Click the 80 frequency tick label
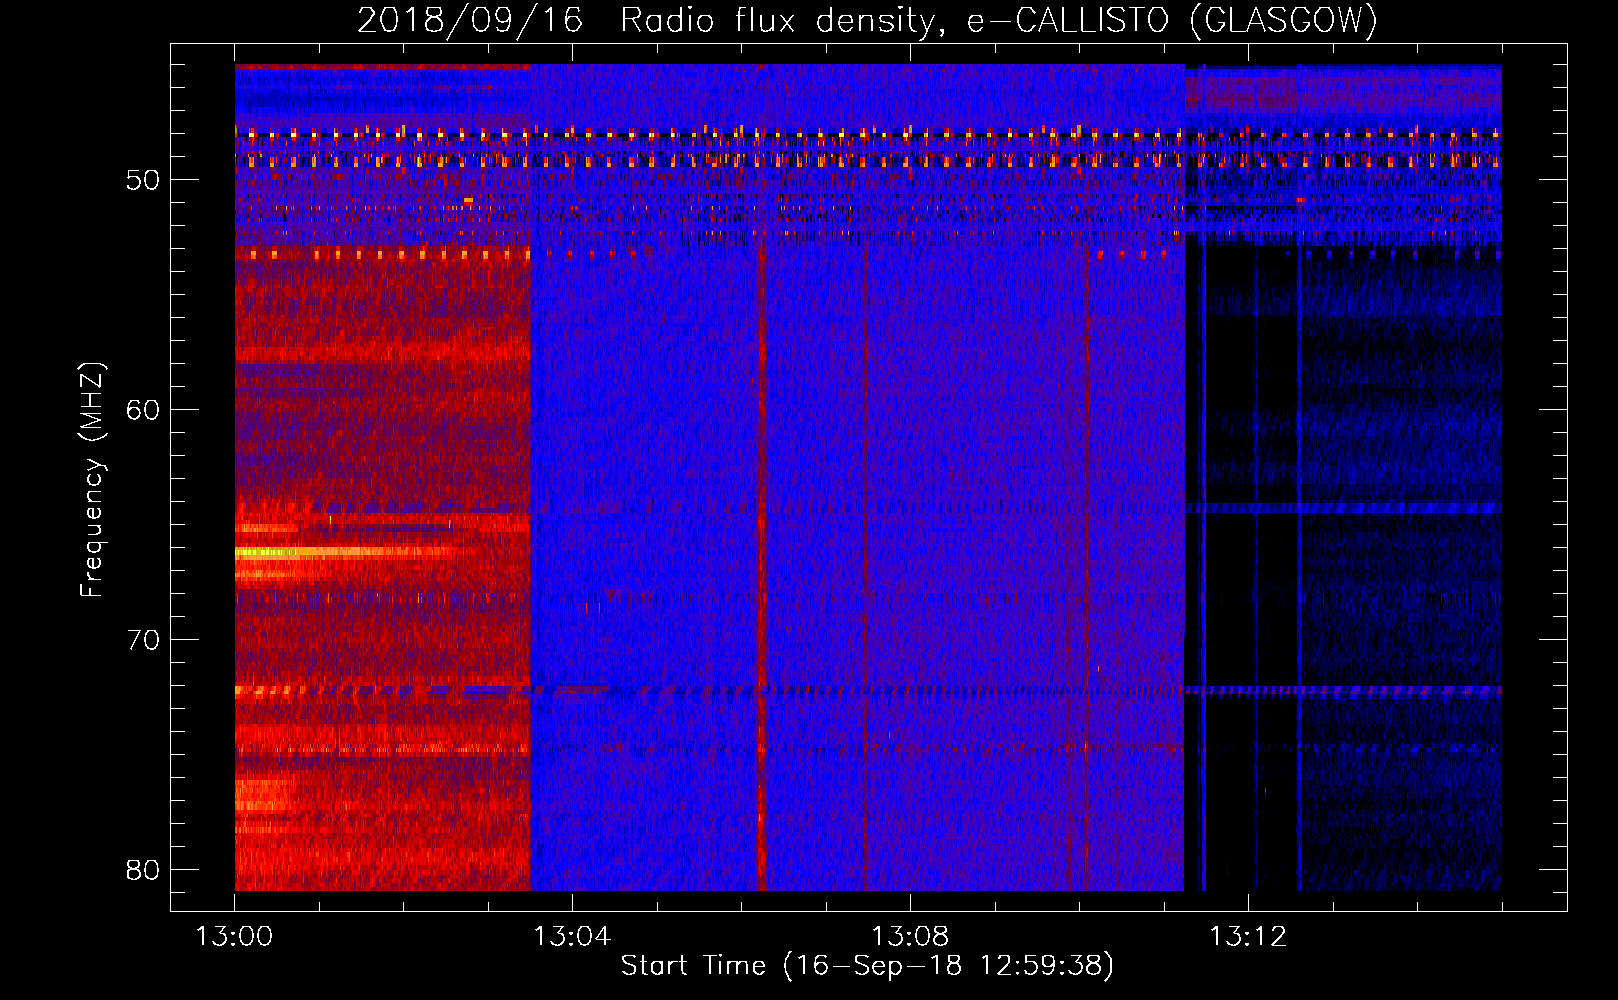 (144, 870)
